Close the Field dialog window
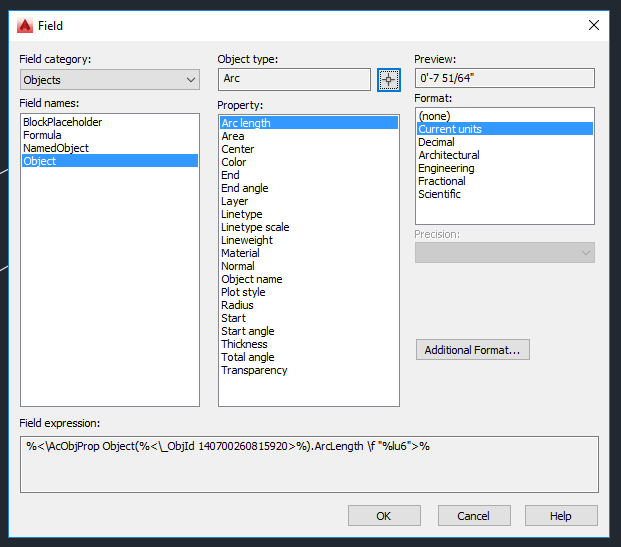621x547 pixels. (594, 25)
